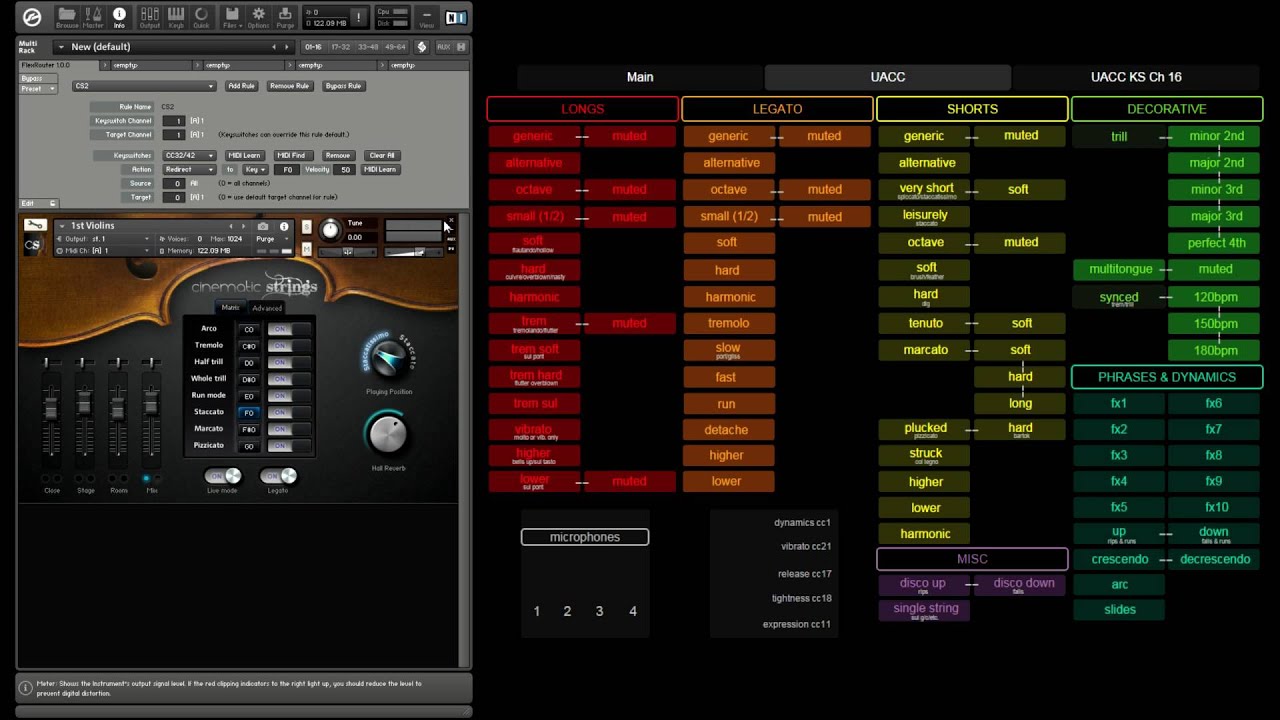Click the instrument info icon on 1st Violins
The height and width of the screenshot is (720, 1280).
pos(284,226)
